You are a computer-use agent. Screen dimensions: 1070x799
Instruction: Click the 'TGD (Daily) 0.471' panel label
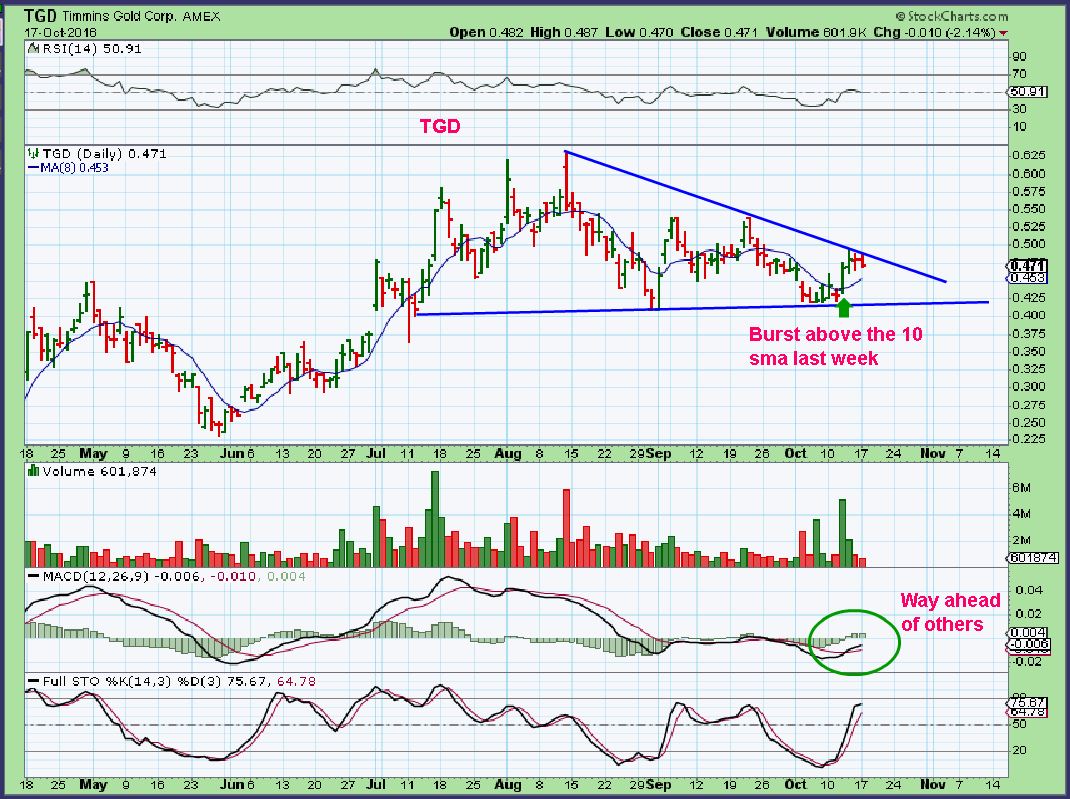click(104, 154)
